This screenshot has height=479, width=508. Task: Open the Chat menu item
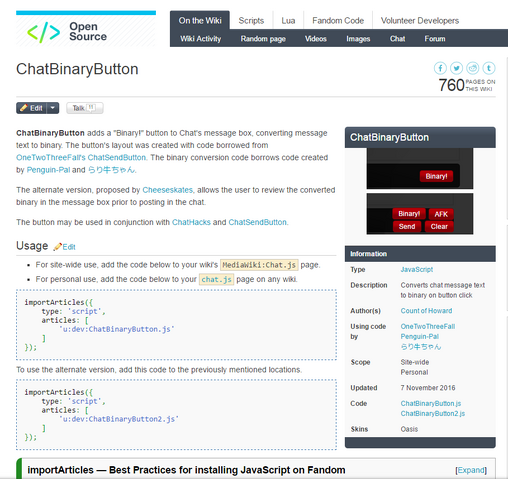click(397, 39)
